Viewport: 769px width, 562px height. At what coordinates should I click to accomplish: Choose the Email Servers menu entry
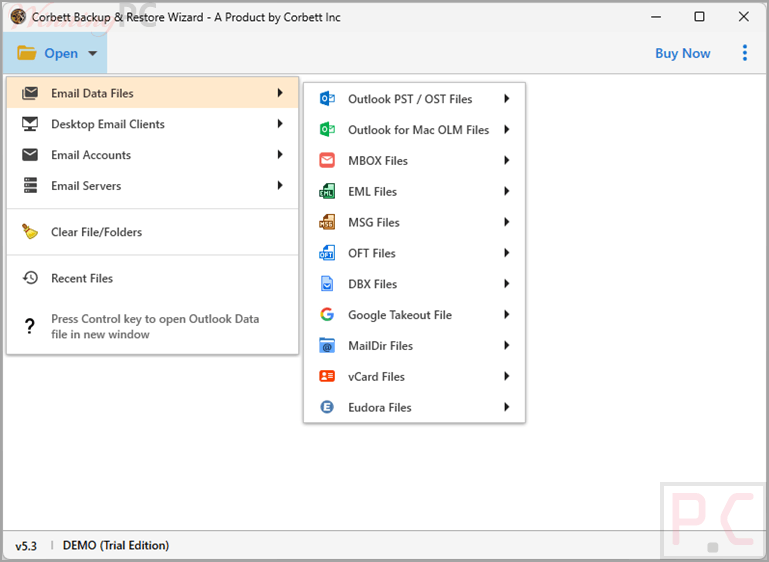[153, 185]
